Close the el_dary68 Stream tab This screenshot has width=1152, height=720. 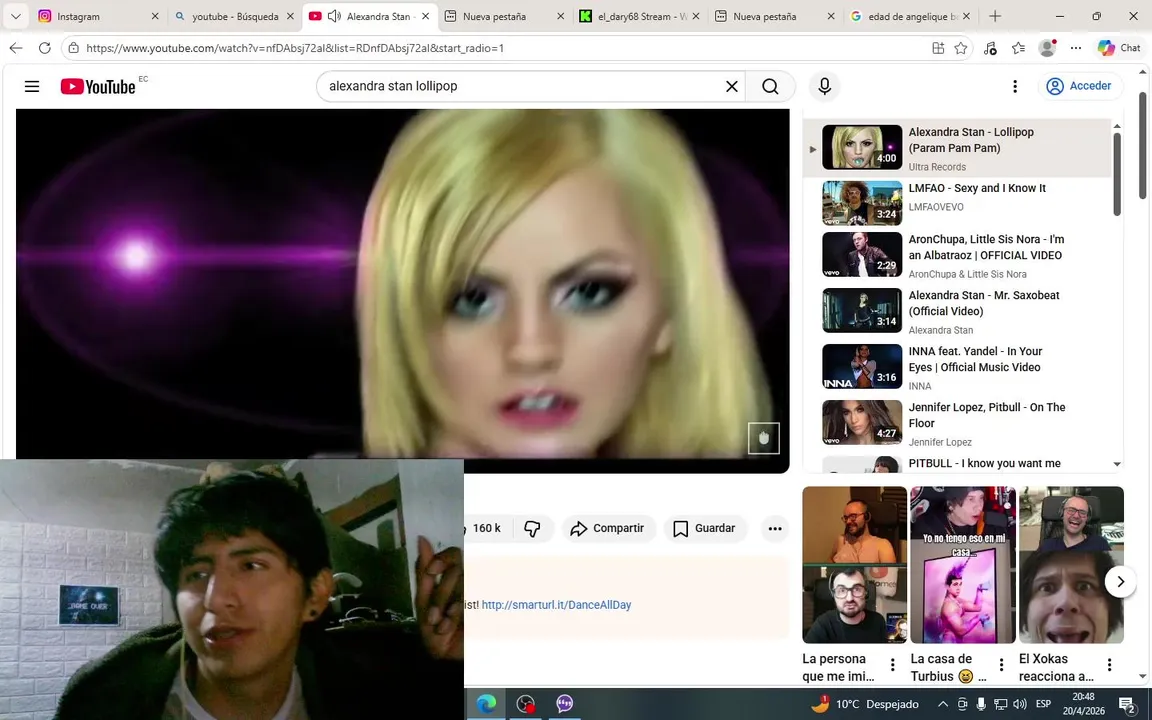click(696, 16)
